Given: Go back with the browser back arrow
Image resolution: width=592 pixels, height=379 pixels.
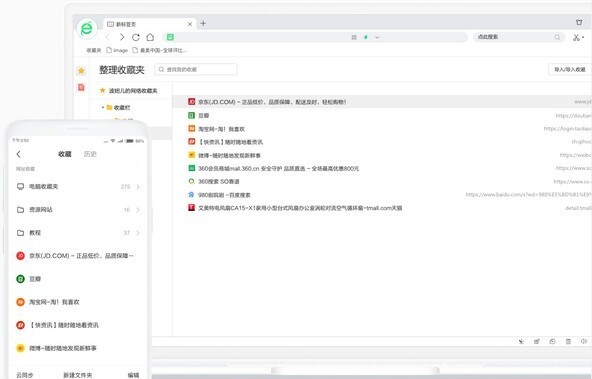Looking at the screenshot, I should click(108, 37).
